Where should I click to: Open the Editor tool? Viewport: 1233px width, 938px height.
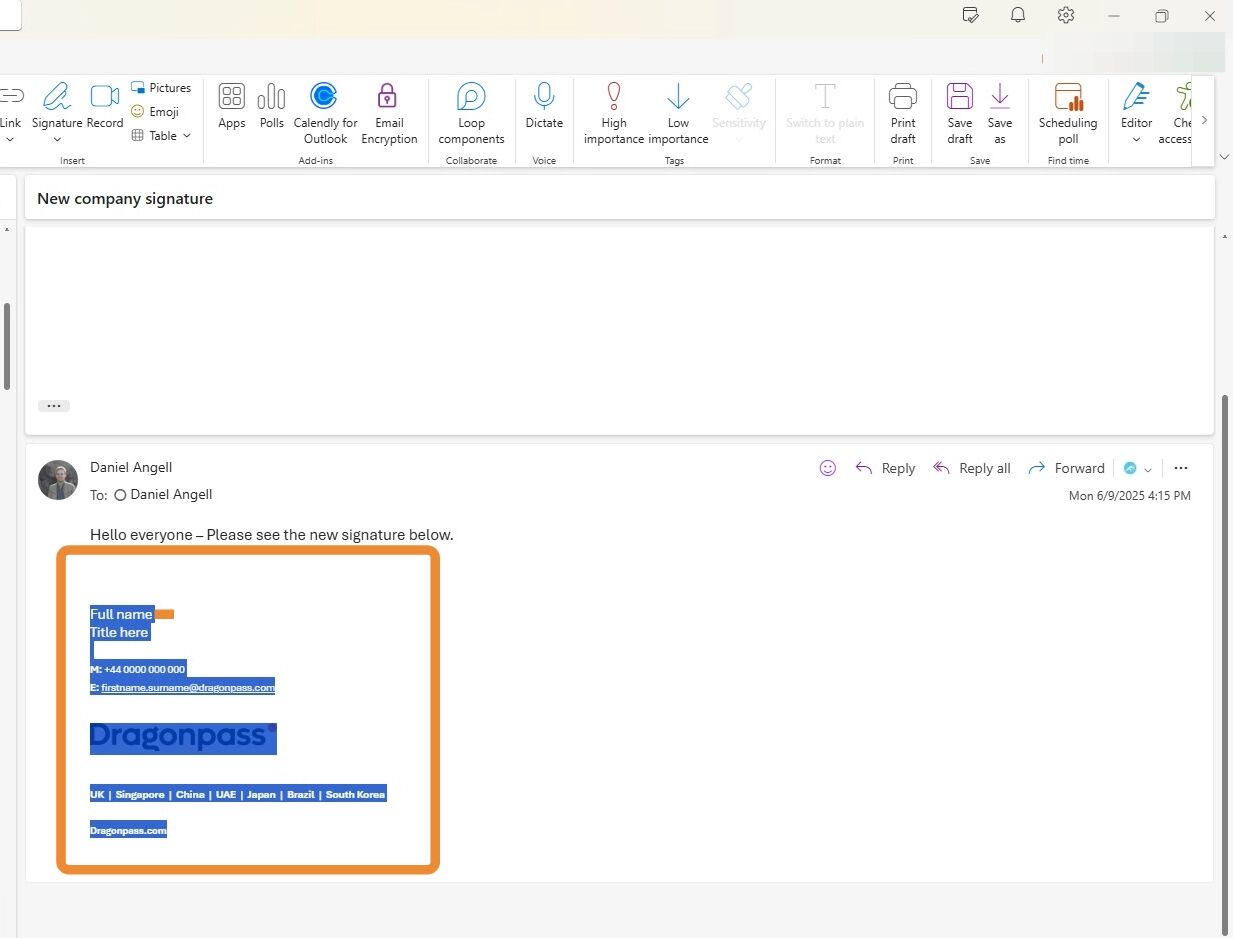(x=1136, y=105)
